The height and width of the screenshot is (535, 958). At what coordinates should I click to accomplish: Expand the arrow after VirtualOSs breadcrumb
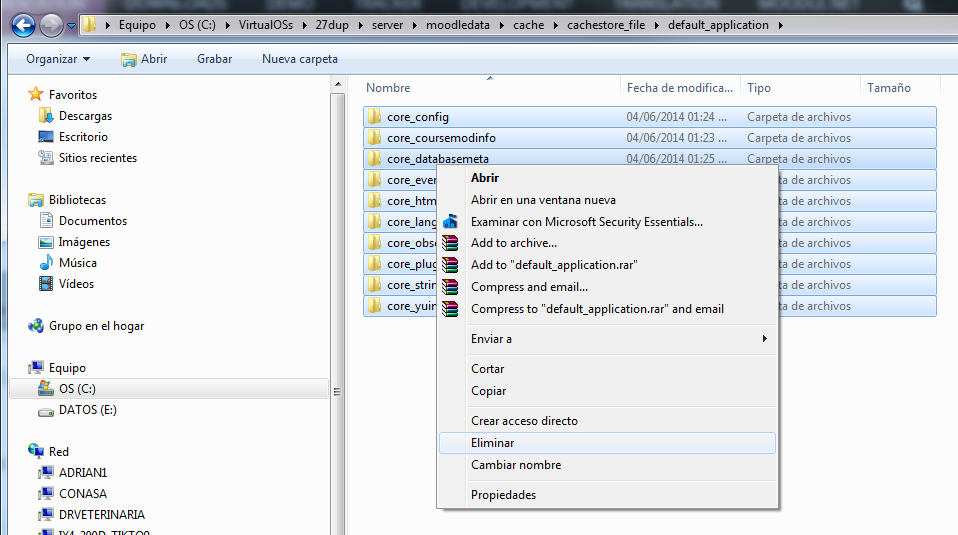pos(304,25)
